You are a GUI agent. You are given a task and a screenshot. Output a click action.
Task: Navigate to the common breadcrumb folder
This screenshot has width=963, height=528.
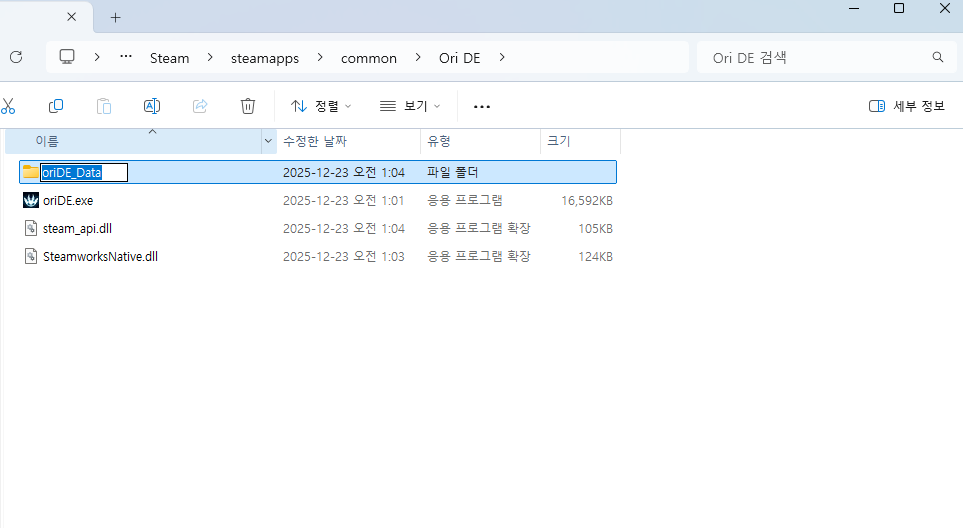(x=368, y=58)
